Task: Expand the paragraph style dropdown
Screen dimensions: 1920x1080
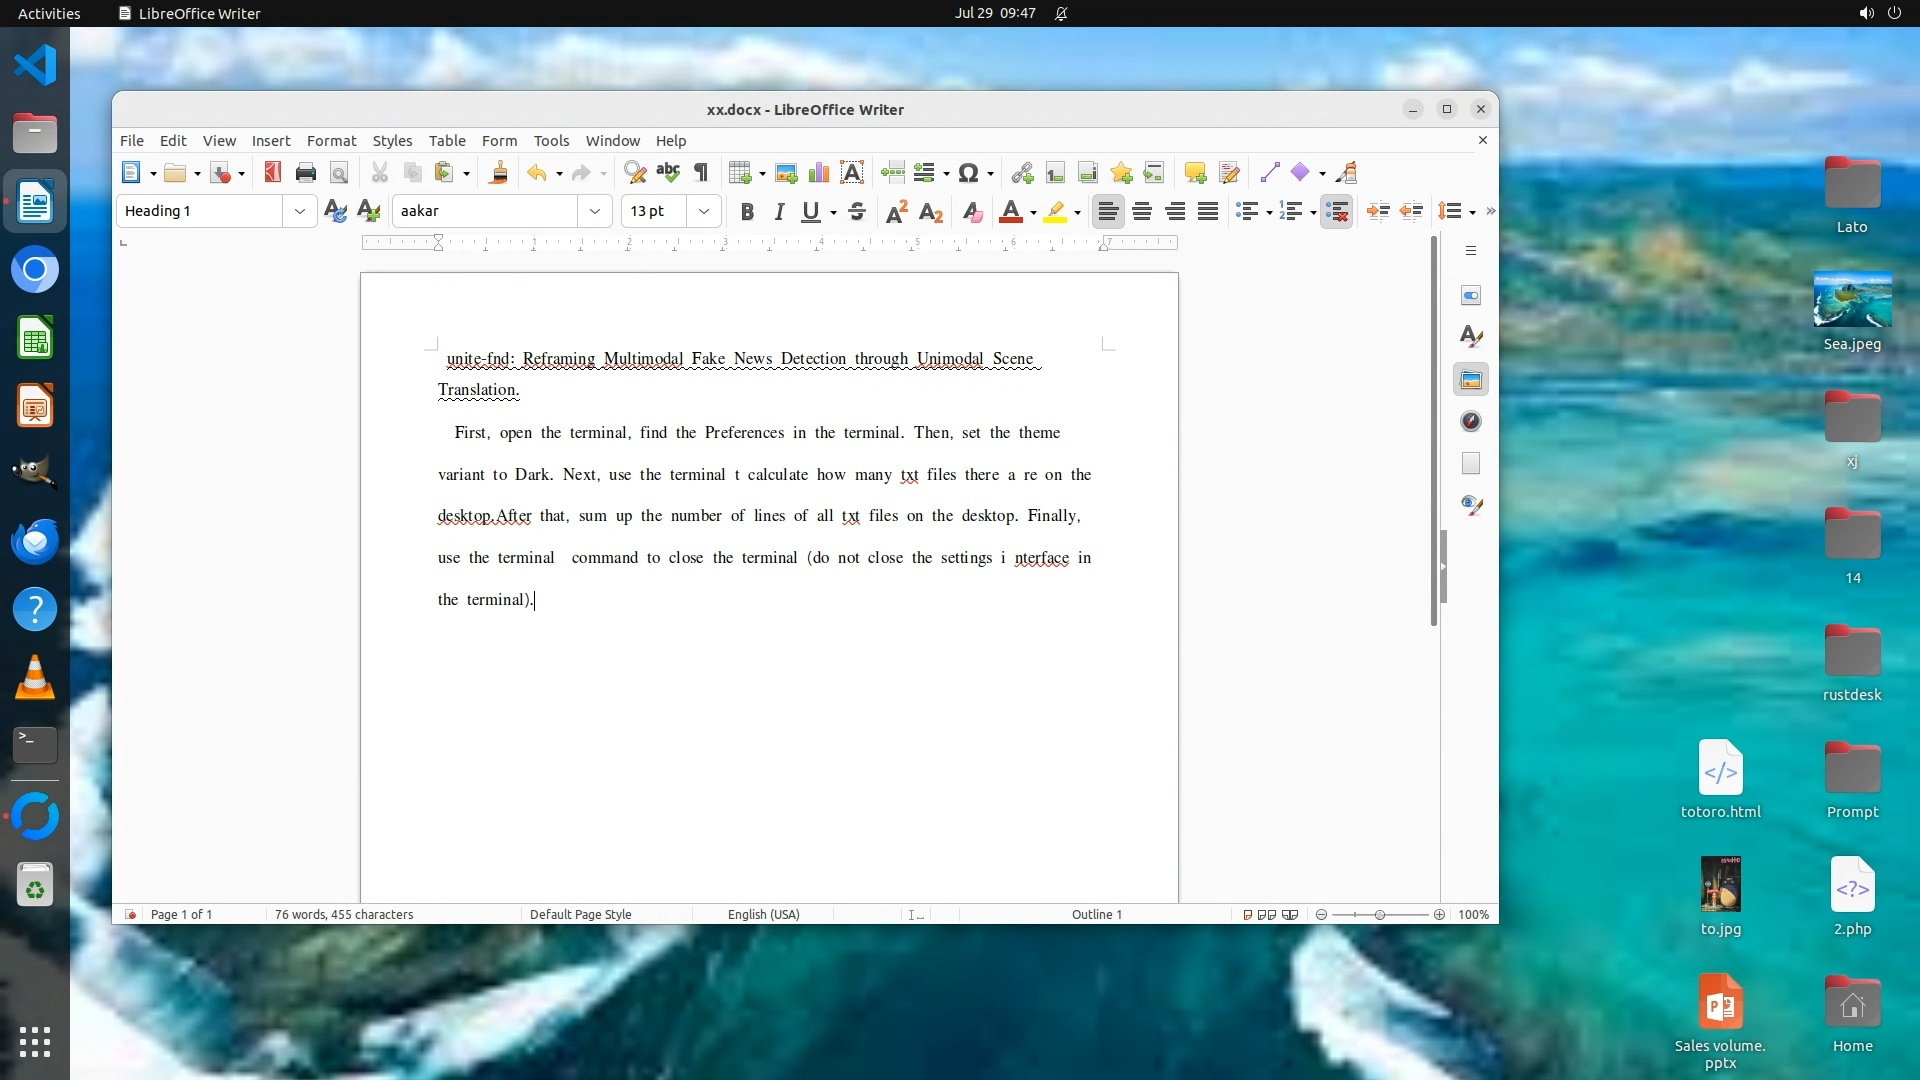Action: click(299, 211)
